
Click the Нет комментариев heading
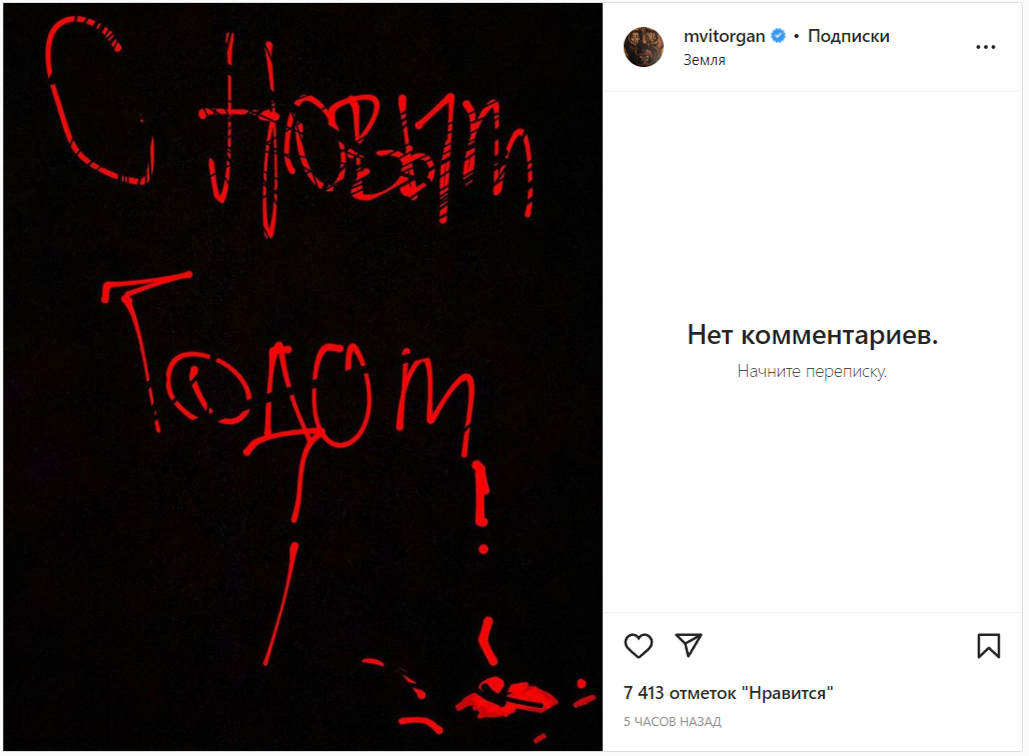click(x=812, y=335)
